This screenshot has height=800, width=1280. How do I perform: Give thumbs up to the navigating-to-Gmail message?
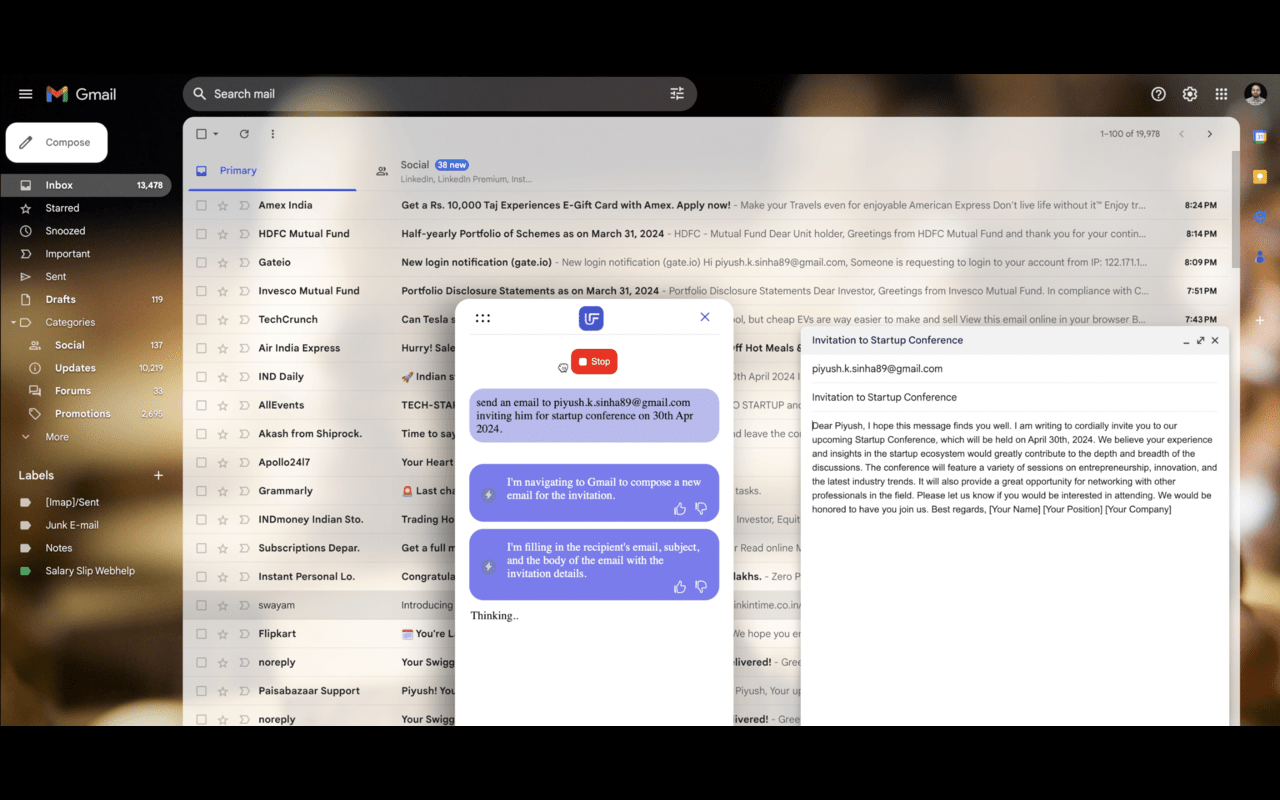tap(680, 509)
